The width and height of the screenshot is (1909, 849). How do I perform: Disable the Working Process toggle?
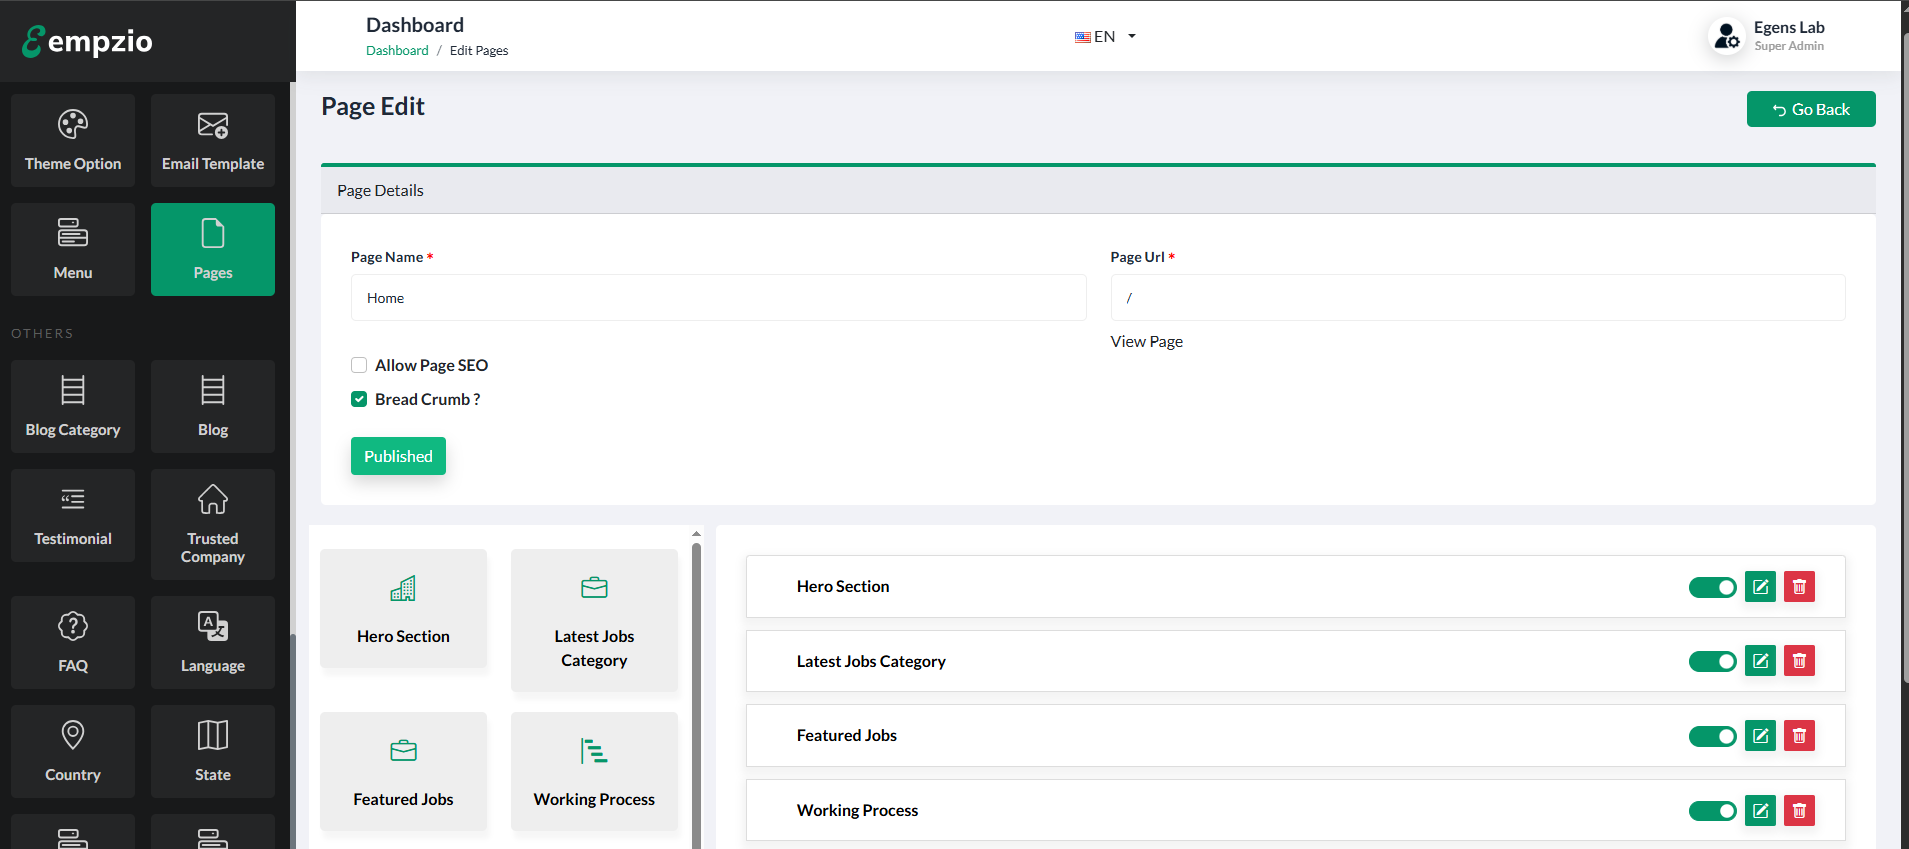[1712, 811]
